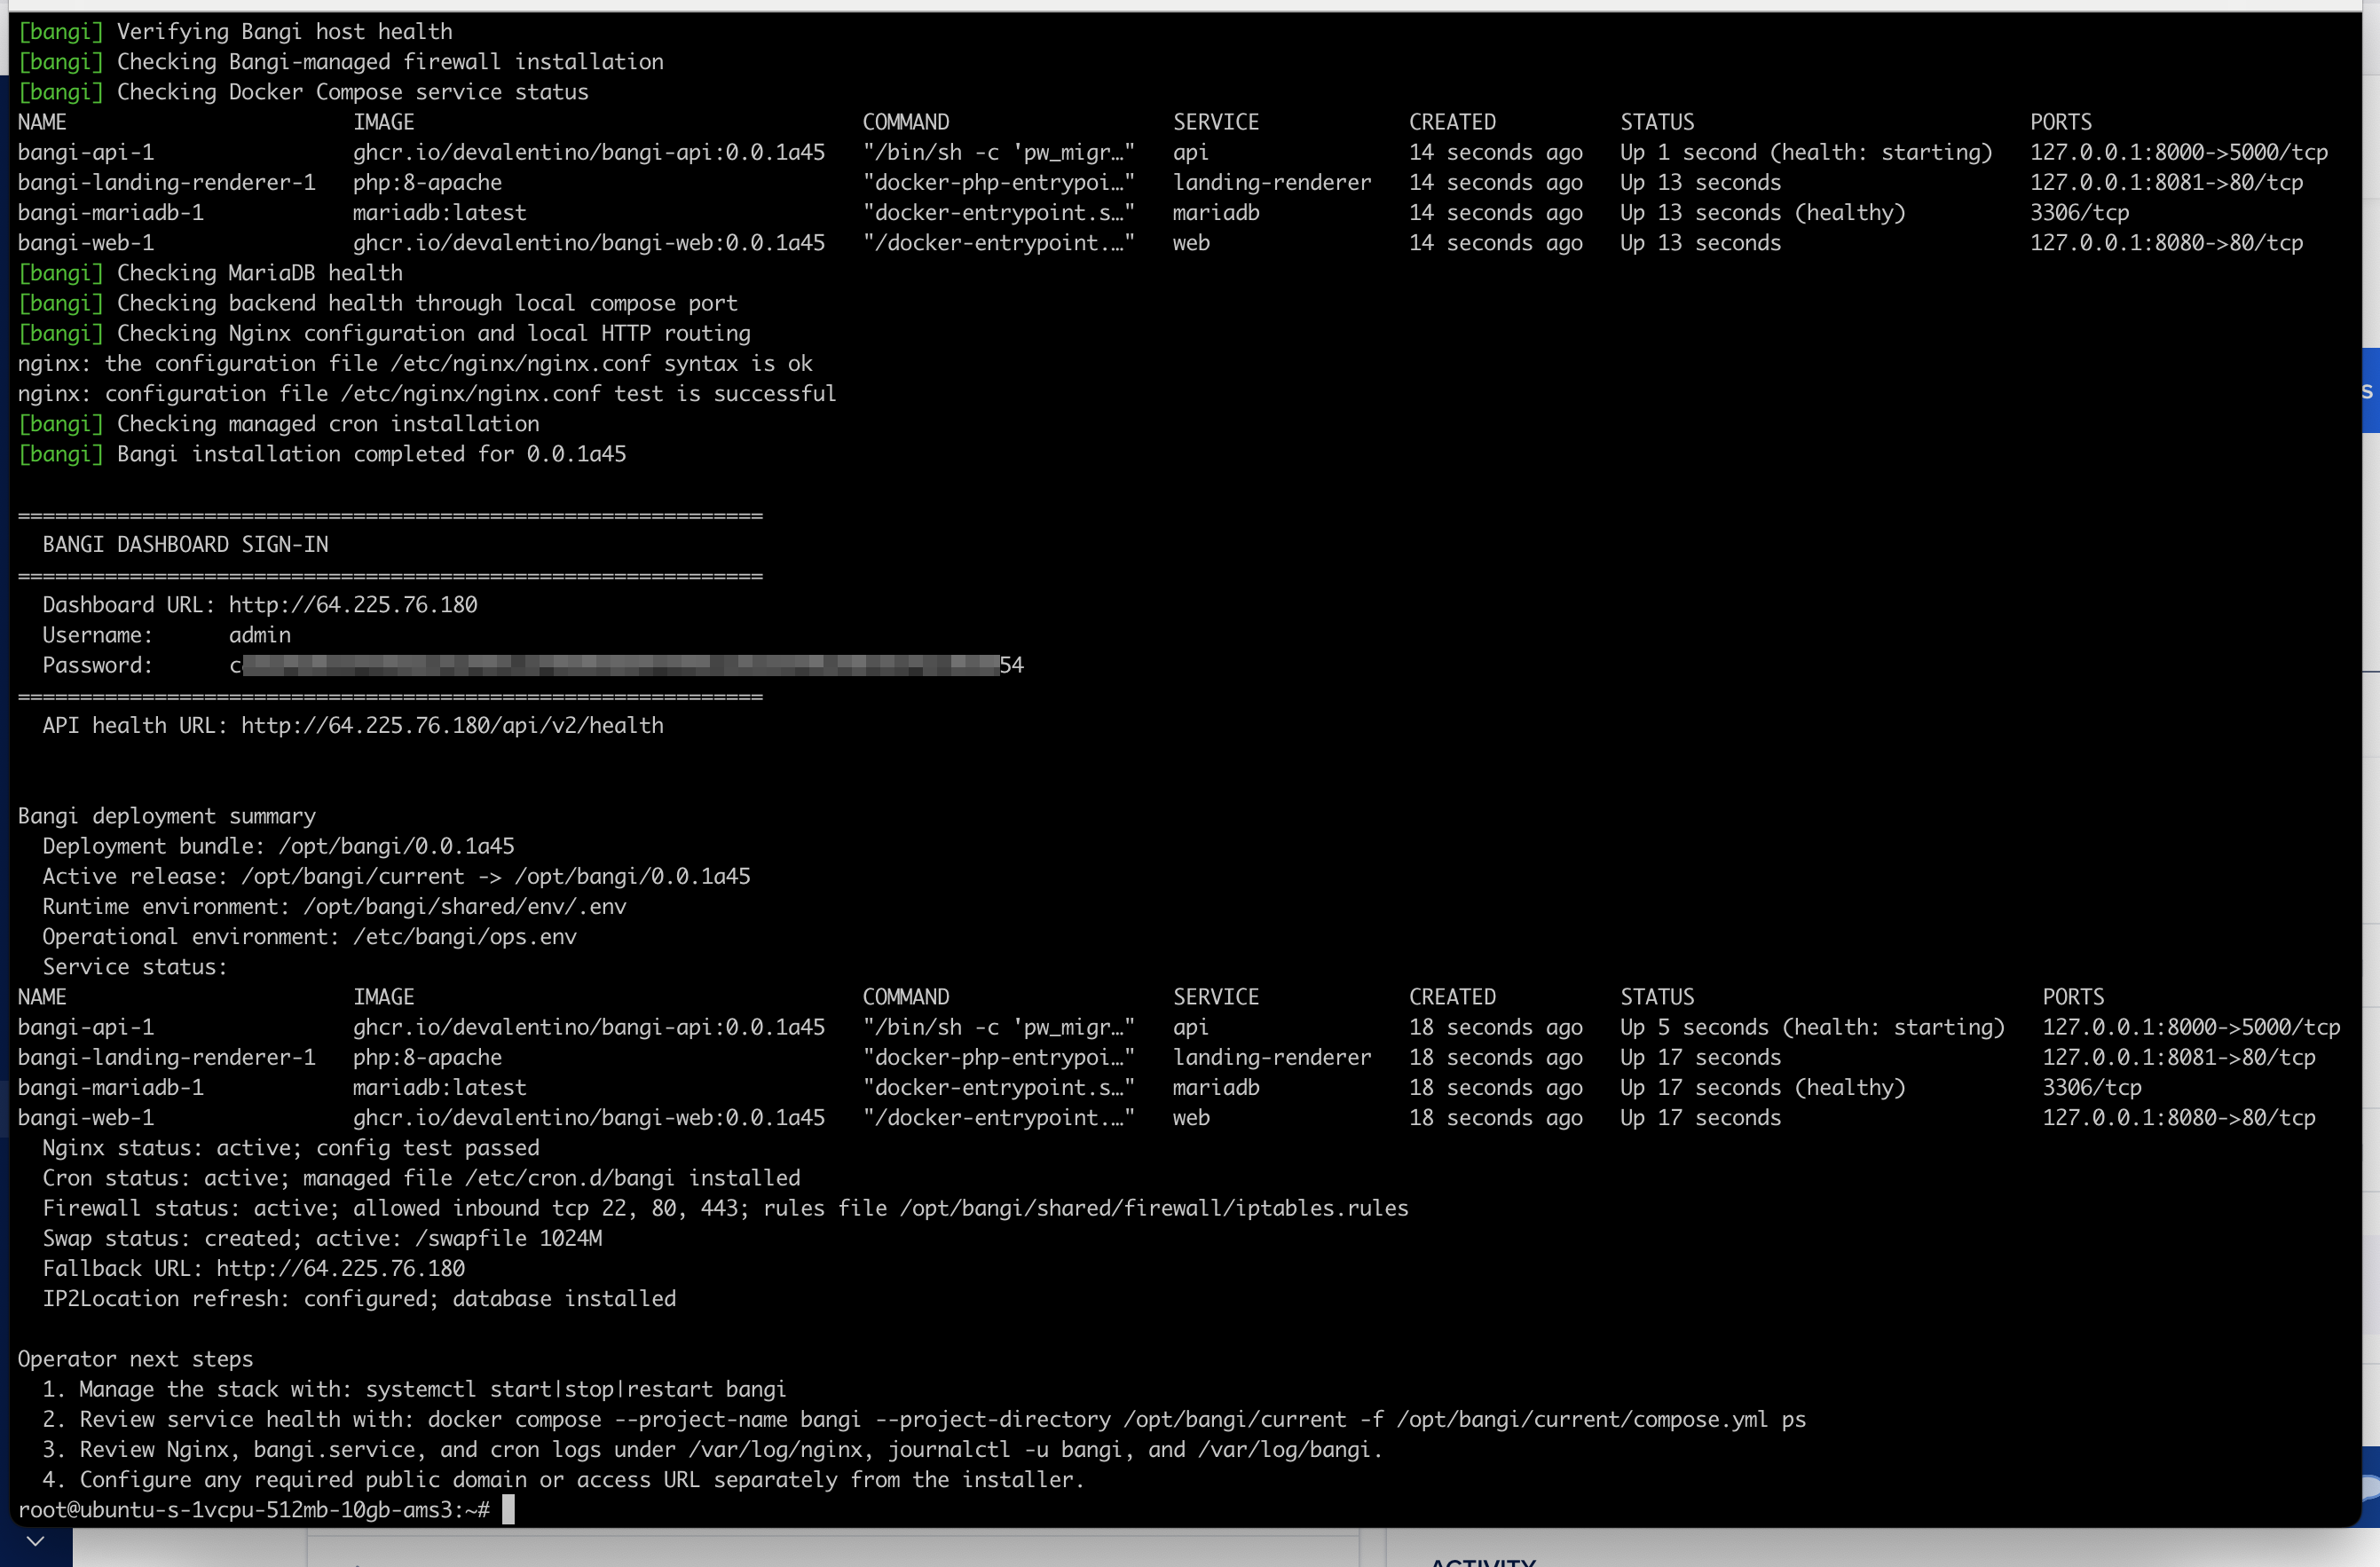This screenshot has width=2380, height=1567.
Task: Click the 'nginx.conf syntax is ok' line
Action: click(415, 364)
